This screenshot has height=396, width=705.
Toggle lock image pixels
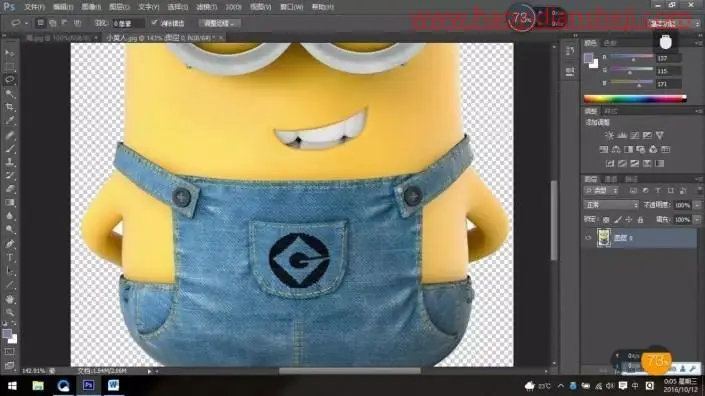pos(618,219)
